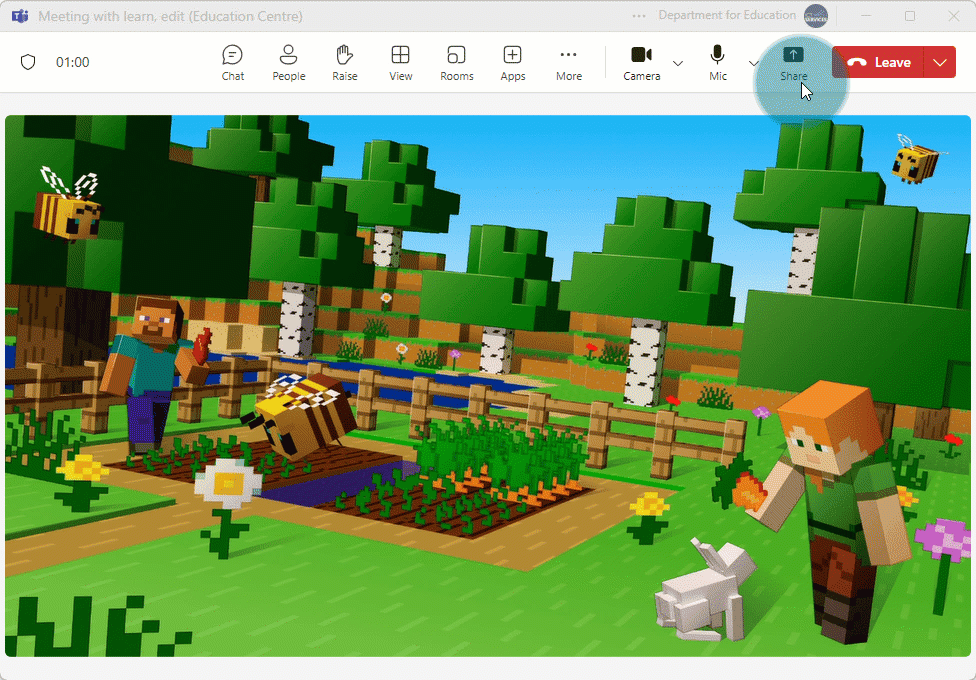Click the meeting window title text

(x=171, y=16)
